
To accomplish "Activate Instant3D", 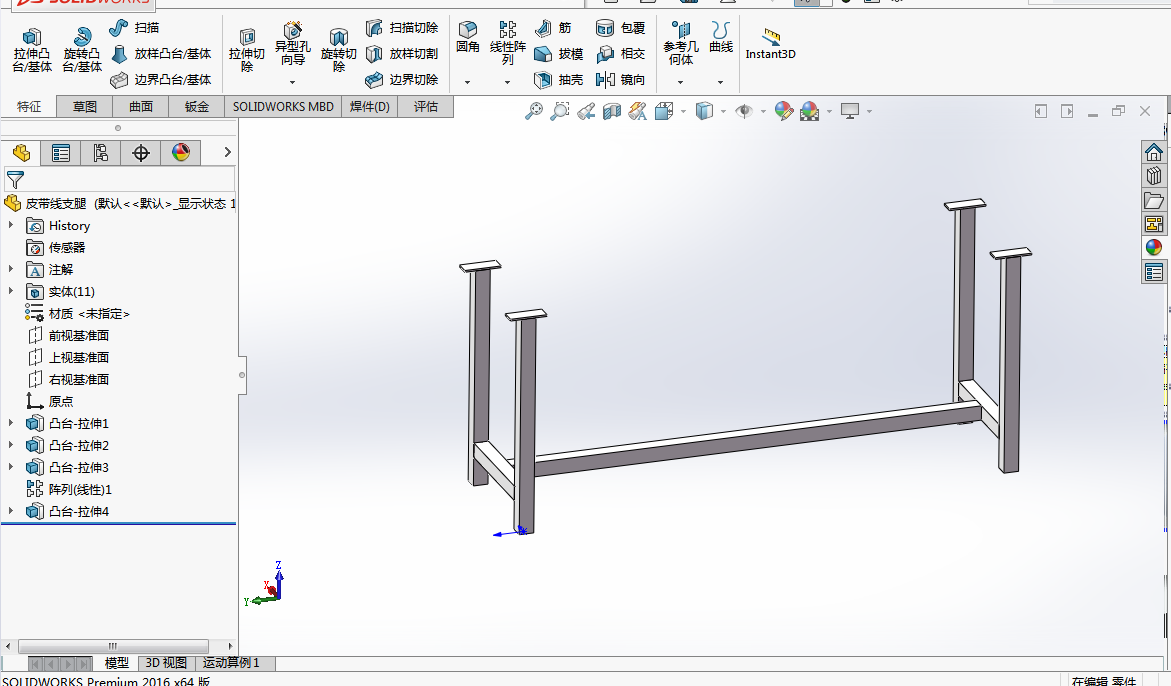I will (771, 44).
